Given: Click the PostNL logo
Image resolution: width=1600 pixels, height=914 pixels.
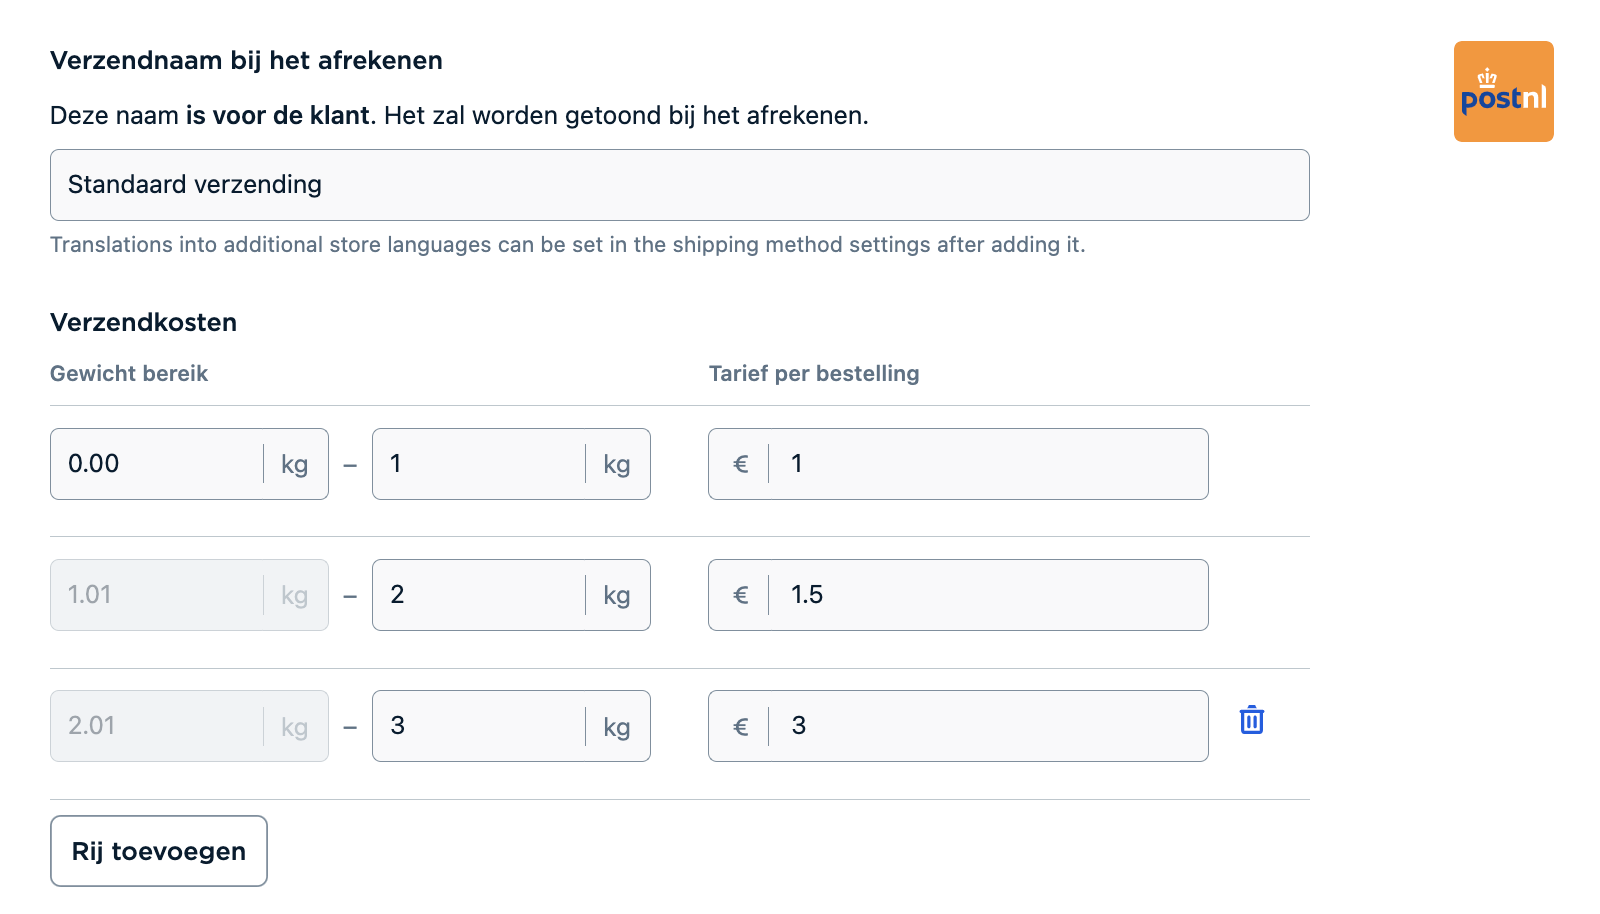Looking at the screenshot, I should point(1503,91).
